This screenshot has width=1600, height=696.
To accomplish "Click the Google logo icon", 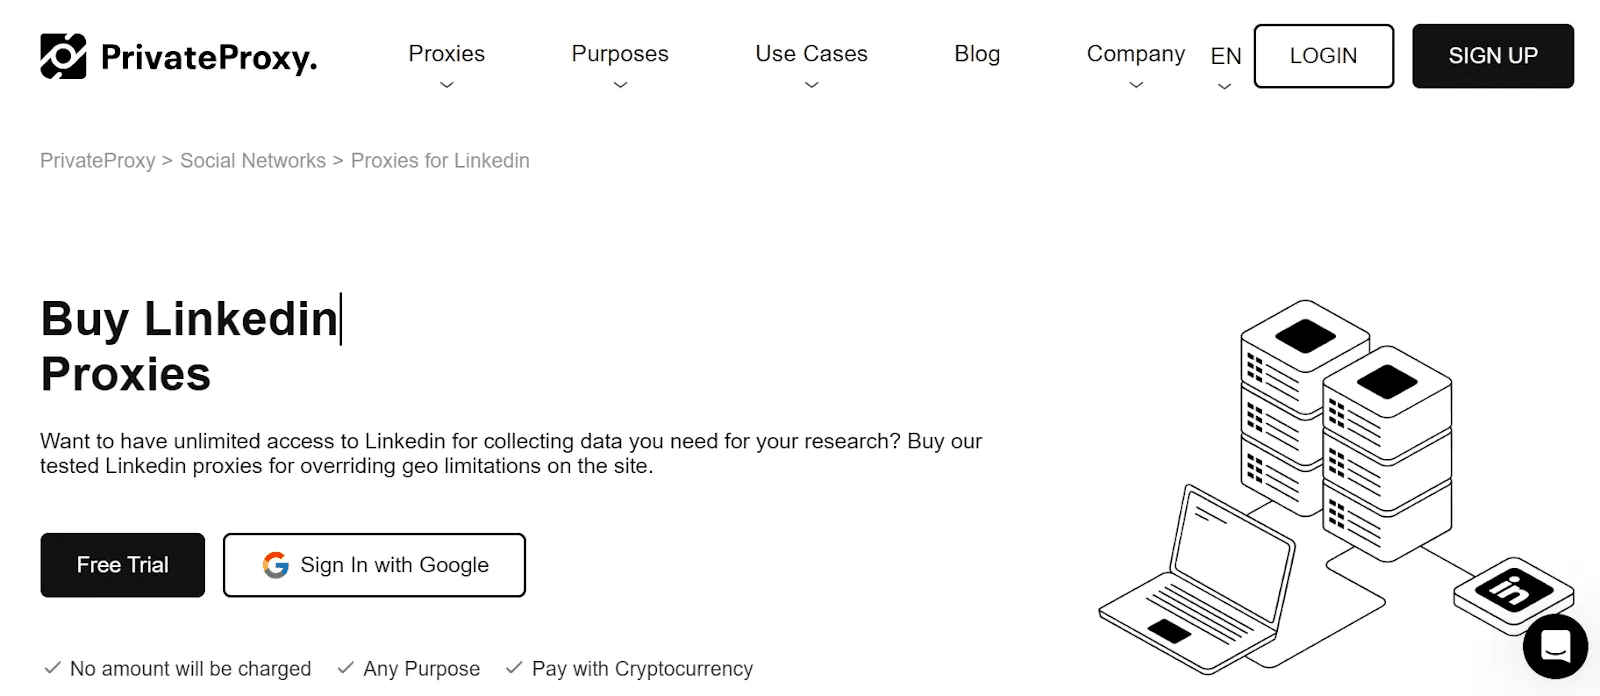I will pos(276,565).
